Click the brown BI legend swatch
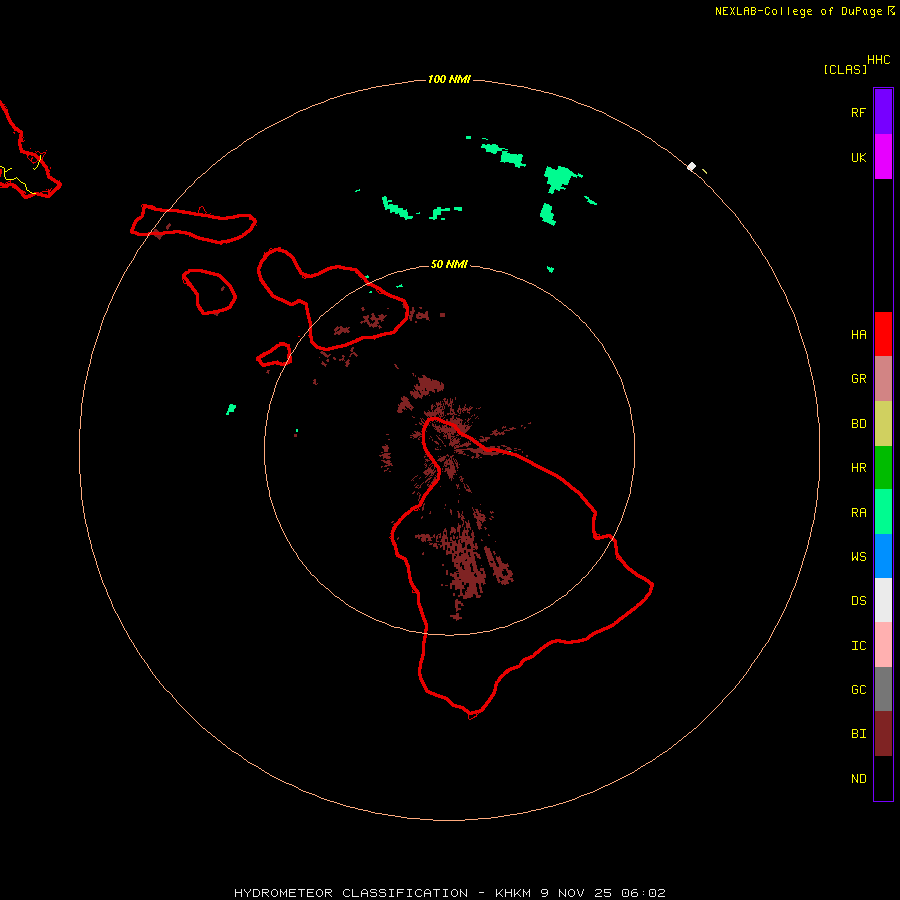900x900 pixels. [883, 734]
